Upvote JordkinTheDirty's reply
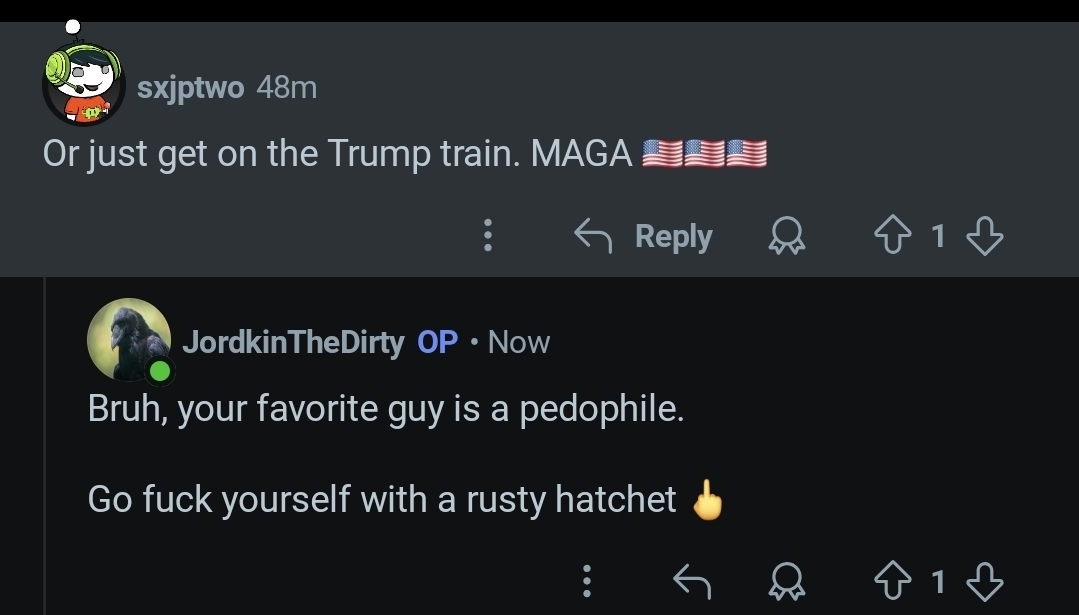 pyautogui.click(x=894, y=580)
